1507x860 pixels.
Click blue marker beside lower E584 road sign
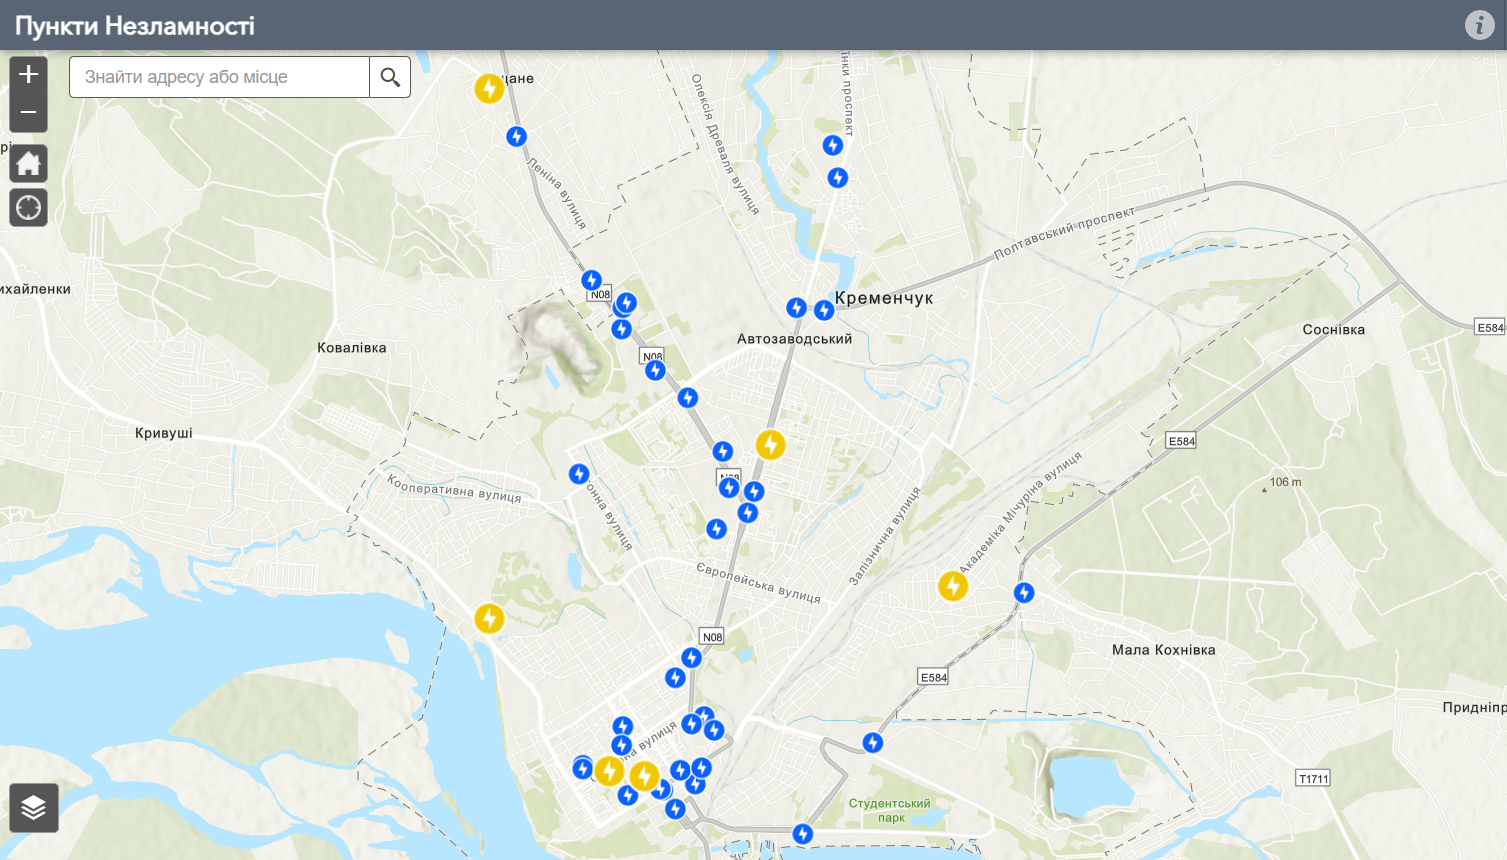click(x=873, y=743)
